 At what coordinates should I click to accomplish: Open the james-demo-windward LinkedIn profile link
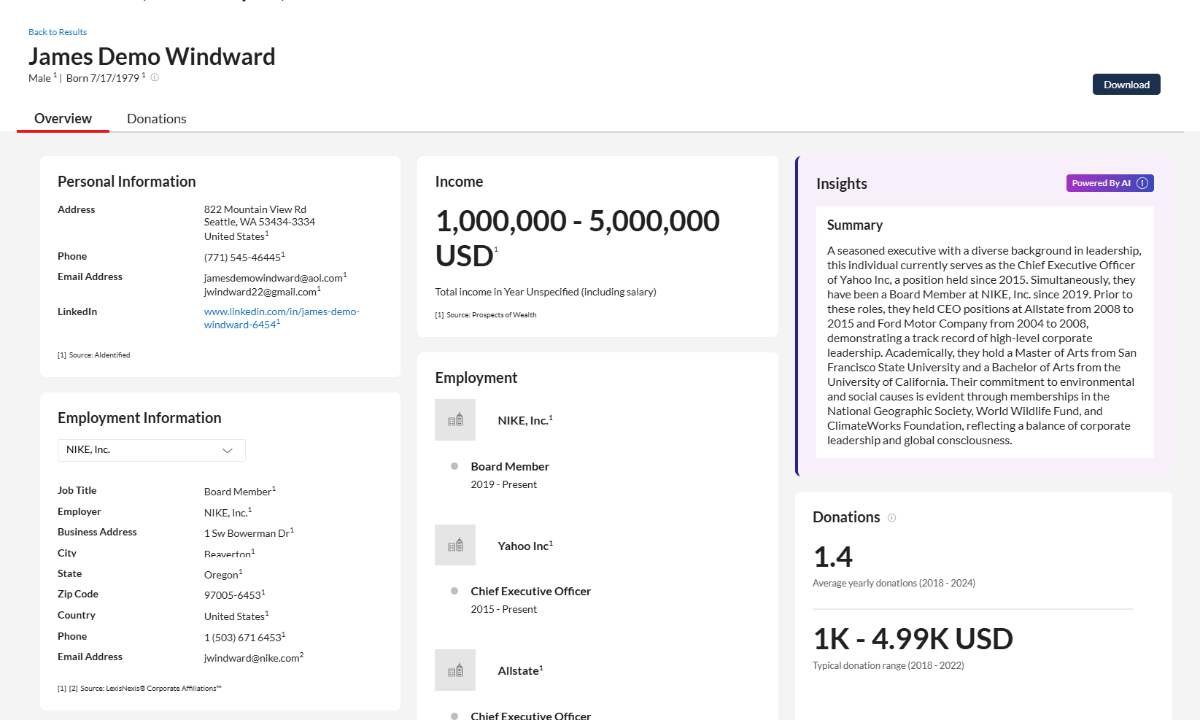[280, 318]
